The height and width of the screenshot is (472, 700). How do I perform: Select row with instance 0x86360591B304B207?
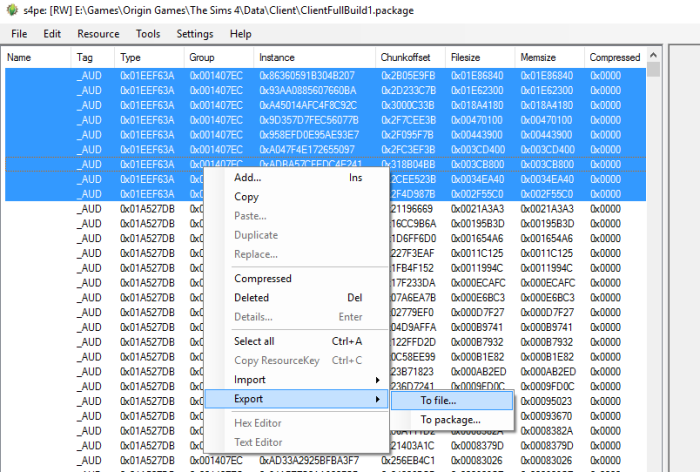325,75
